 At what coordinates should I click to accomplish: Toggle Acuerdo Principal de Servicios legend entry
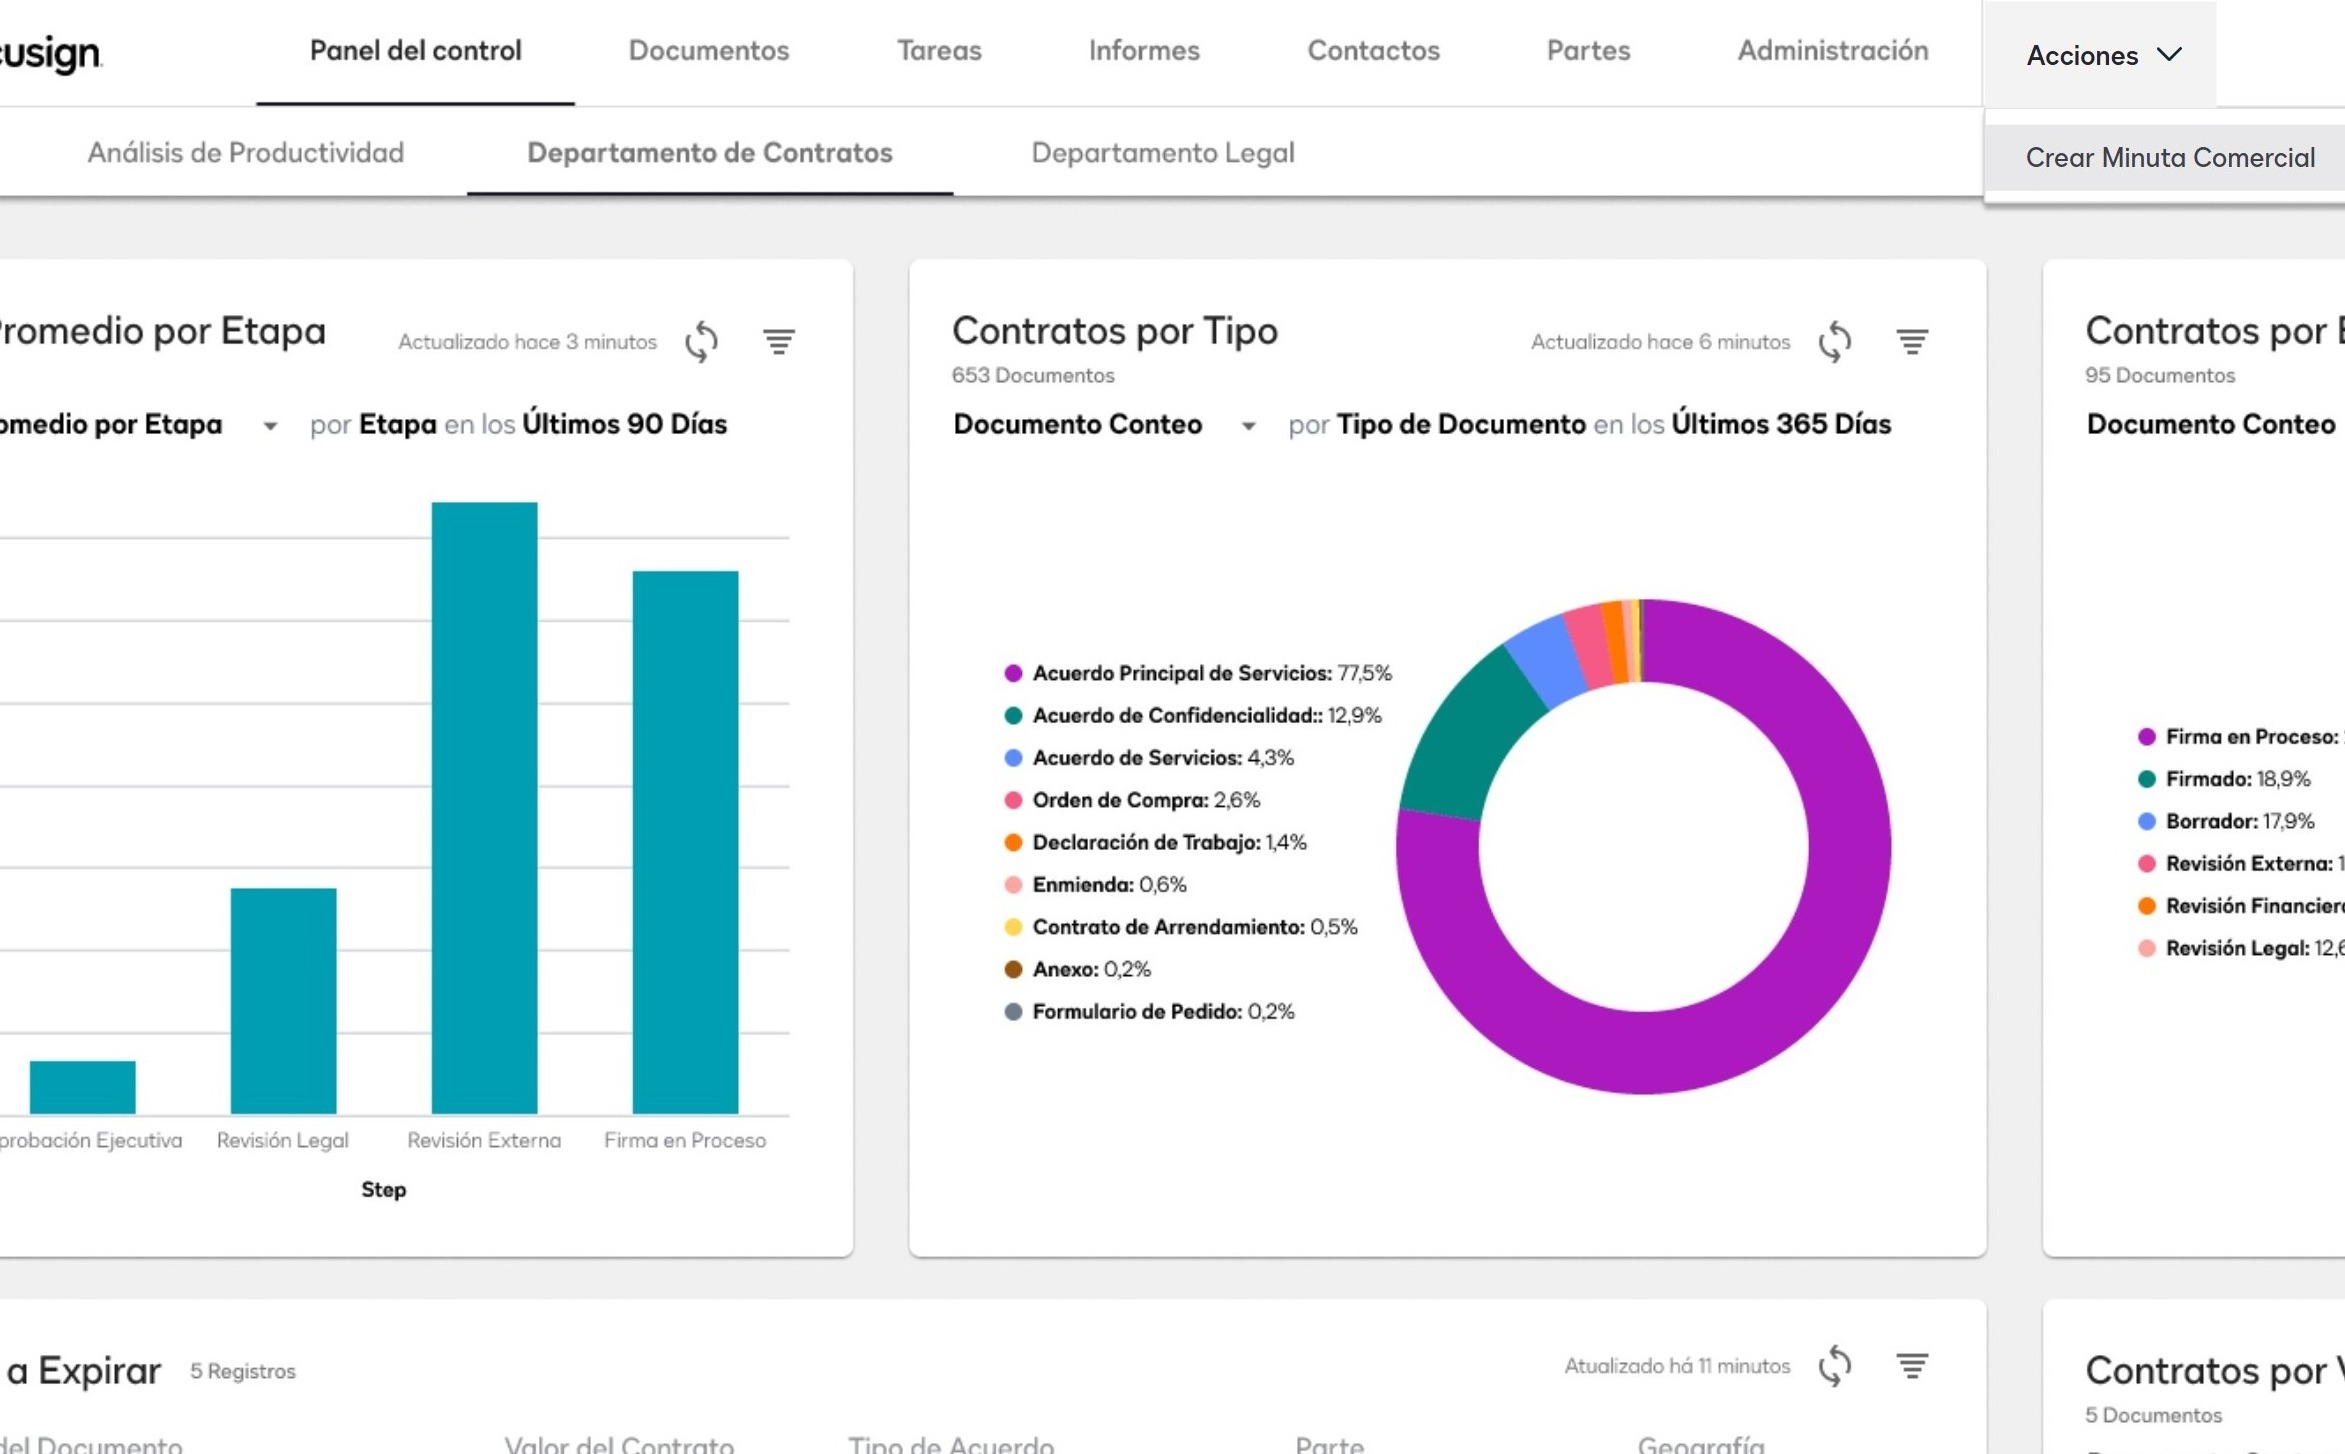tap(1181, 673)
